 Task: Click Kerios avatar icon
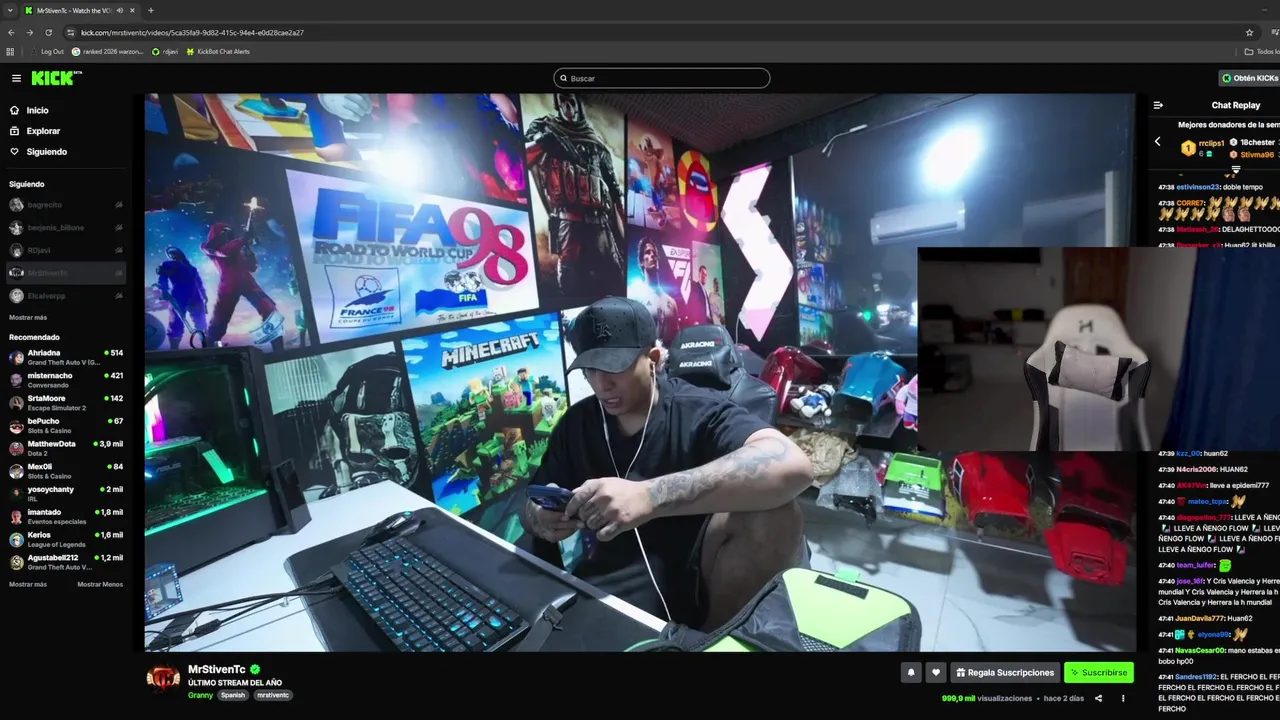(16, 539)
